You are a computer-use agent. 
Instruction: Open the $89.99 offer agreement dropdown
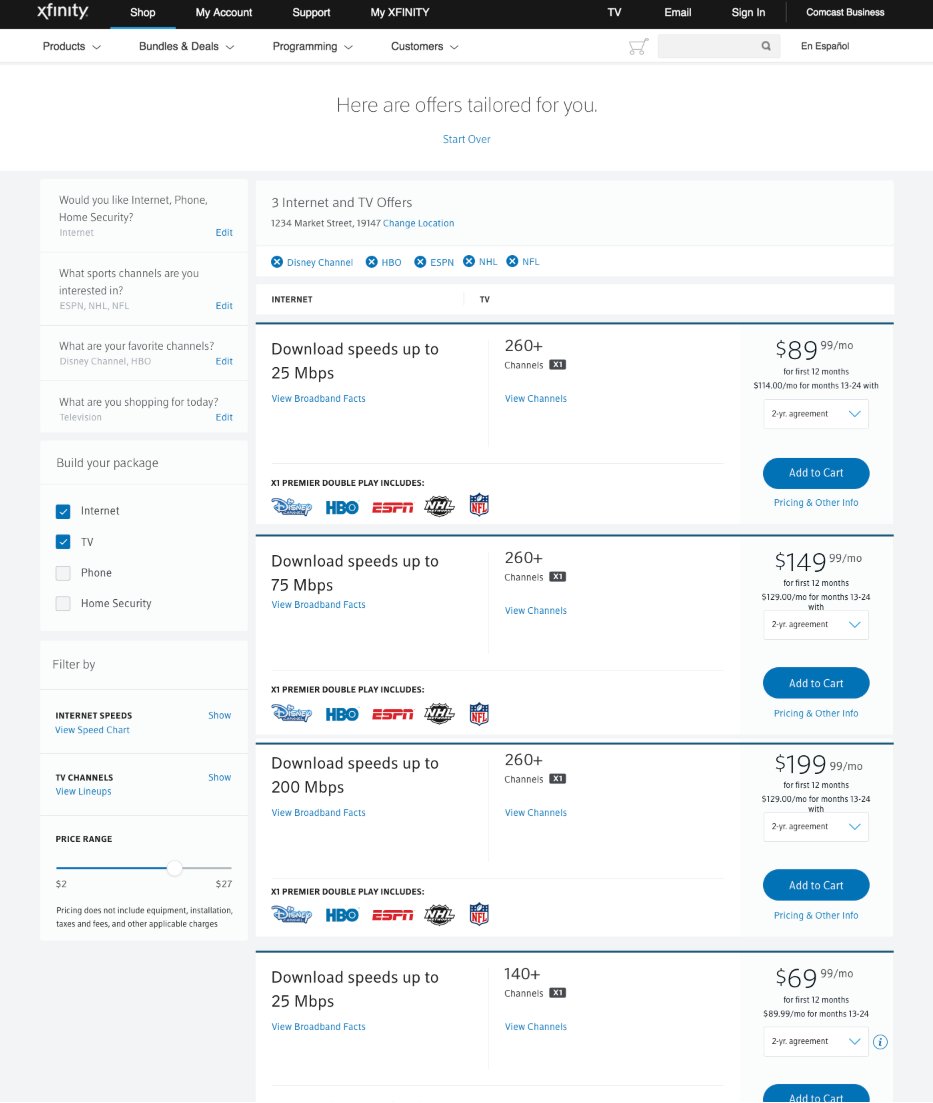816,414
